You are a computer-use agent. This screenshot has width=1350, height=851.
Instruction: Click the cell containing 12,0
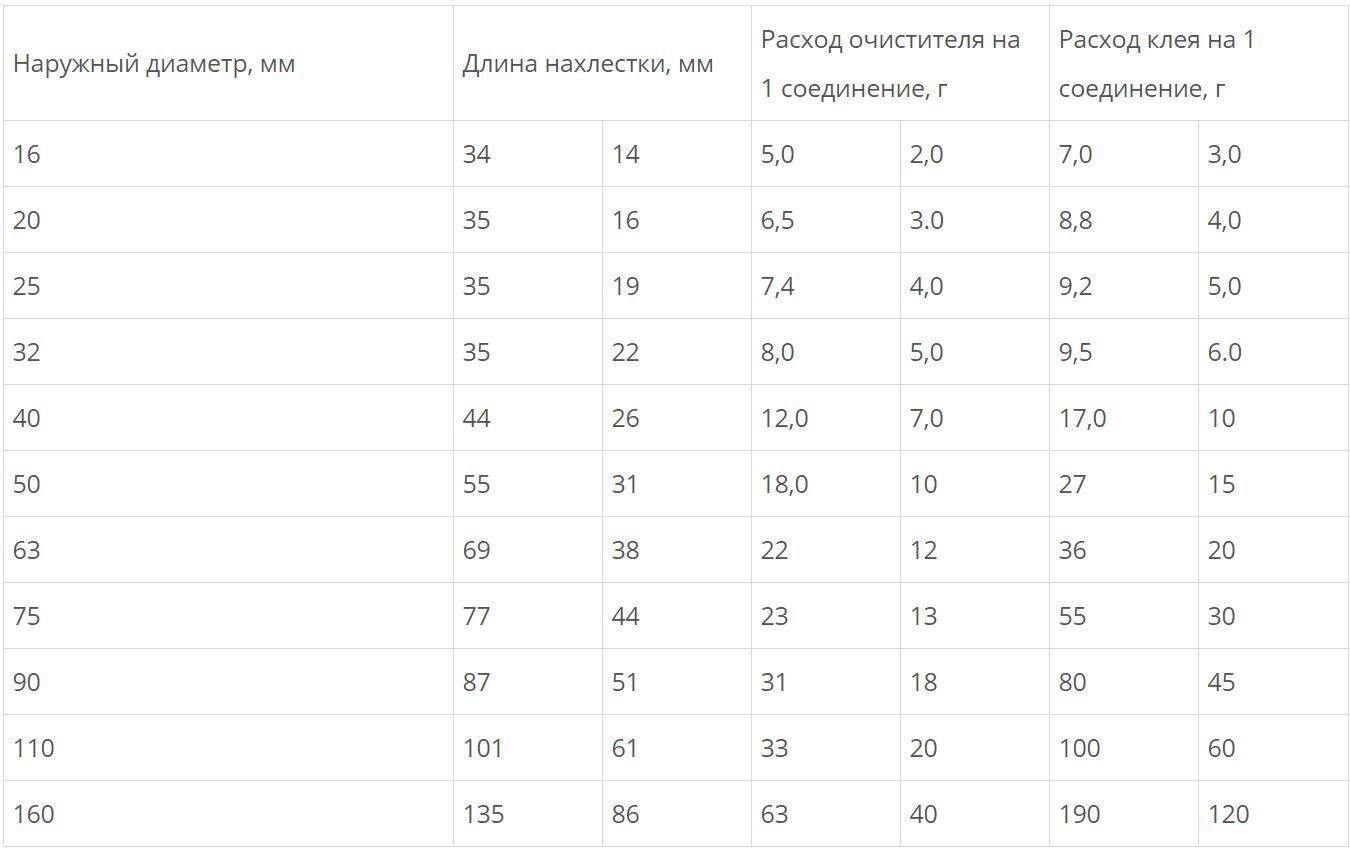[x=784, y=418]
